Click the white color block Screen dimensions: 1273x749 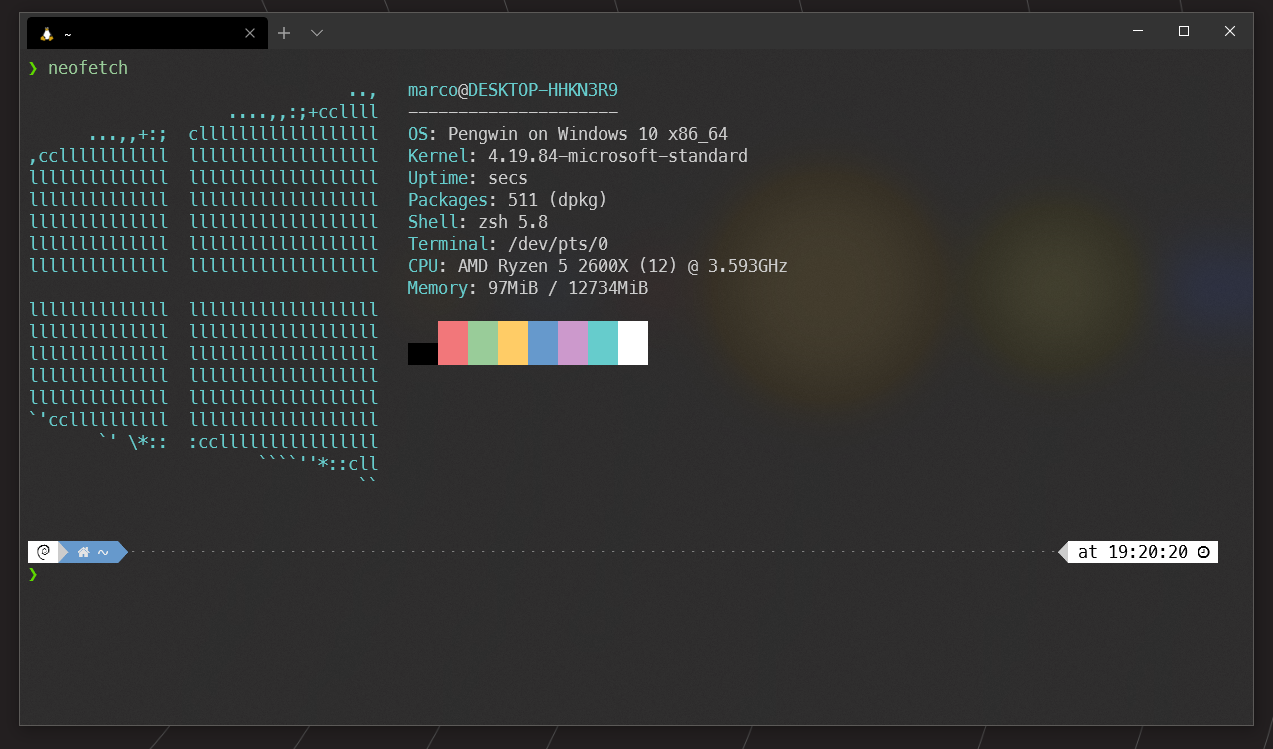tap(633, 343)
